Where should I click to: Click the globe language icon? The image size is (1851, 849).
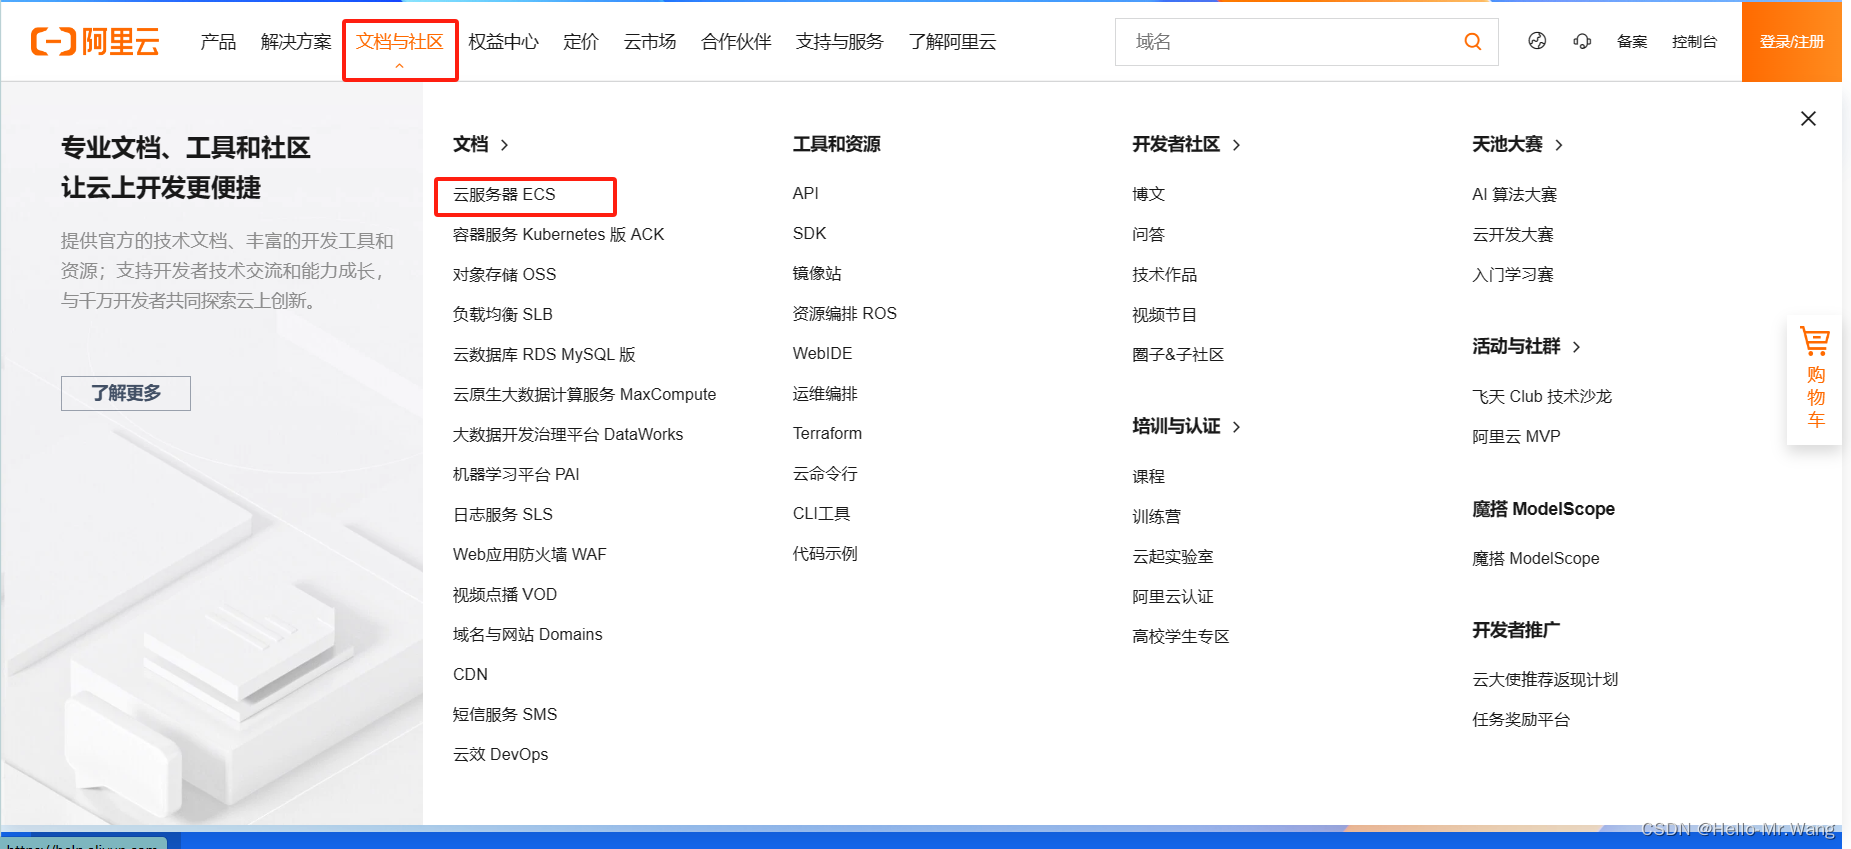point(1537,41)
